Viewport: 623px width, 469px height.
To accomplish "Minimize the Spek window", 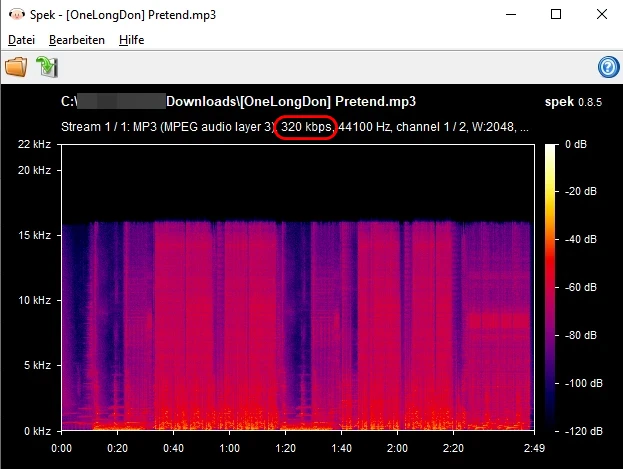I will (x=511, y=15).
